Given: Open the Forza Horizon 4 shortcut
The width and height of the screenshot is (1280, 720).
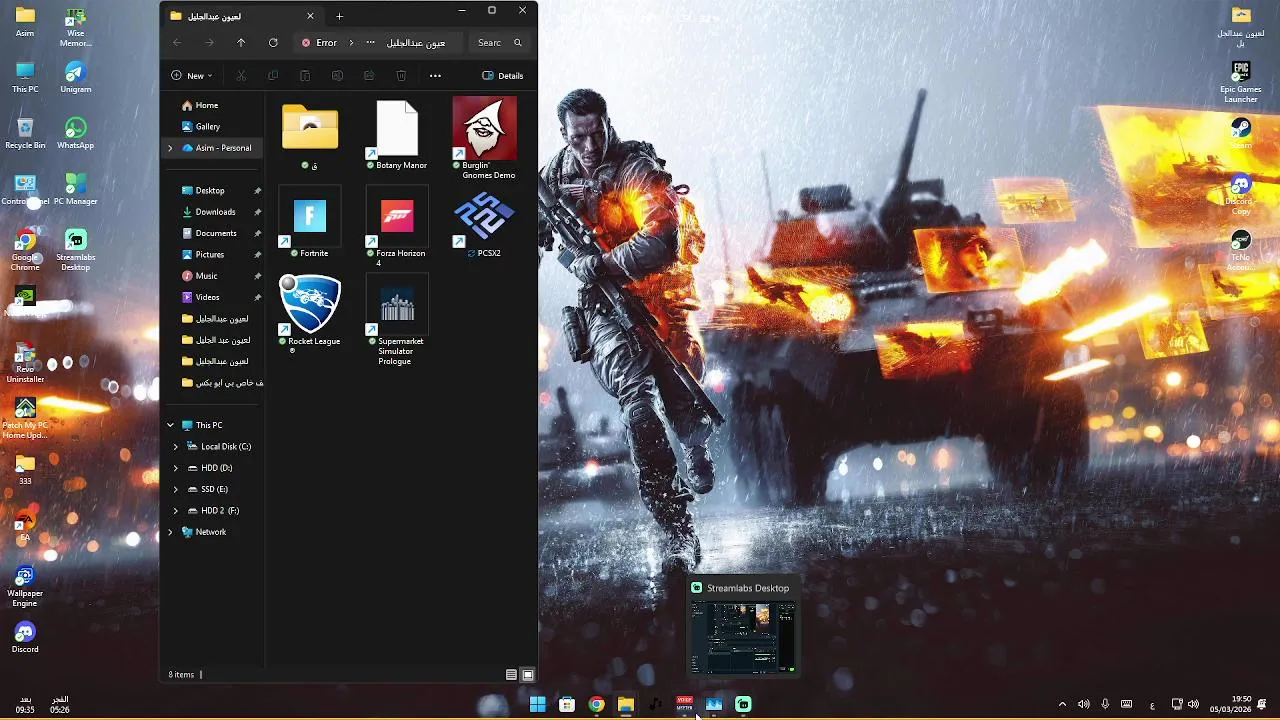Looking at the screenshot, I should click(x=397, y=226).
